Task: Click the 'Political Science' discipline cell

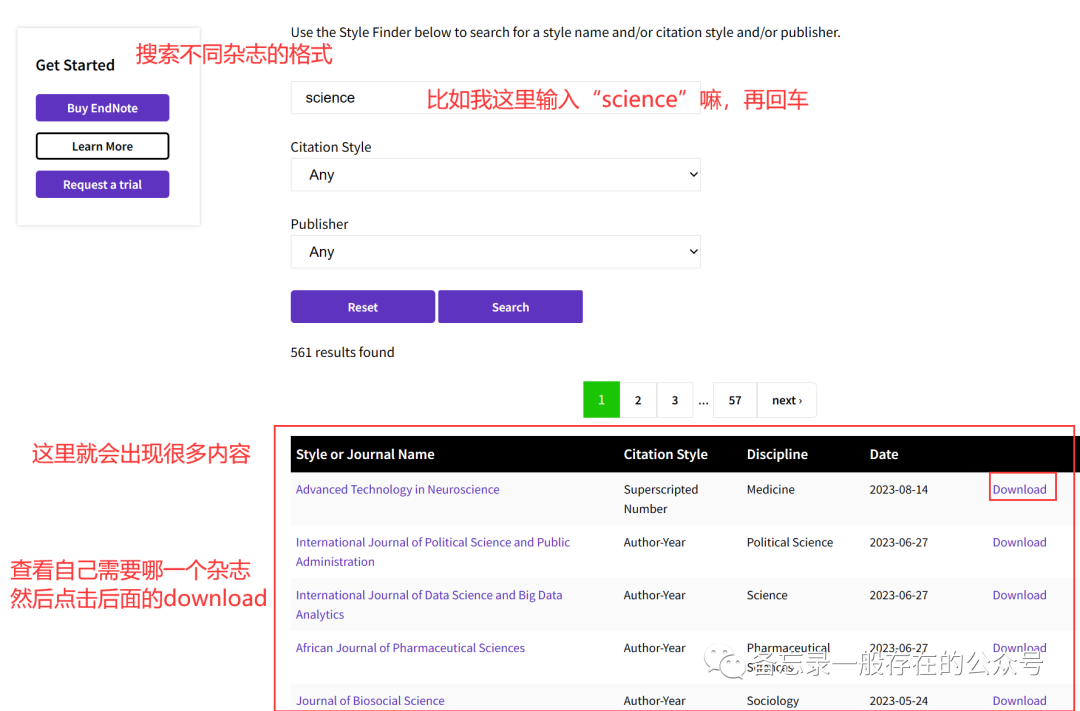Action: coord(790,542)
